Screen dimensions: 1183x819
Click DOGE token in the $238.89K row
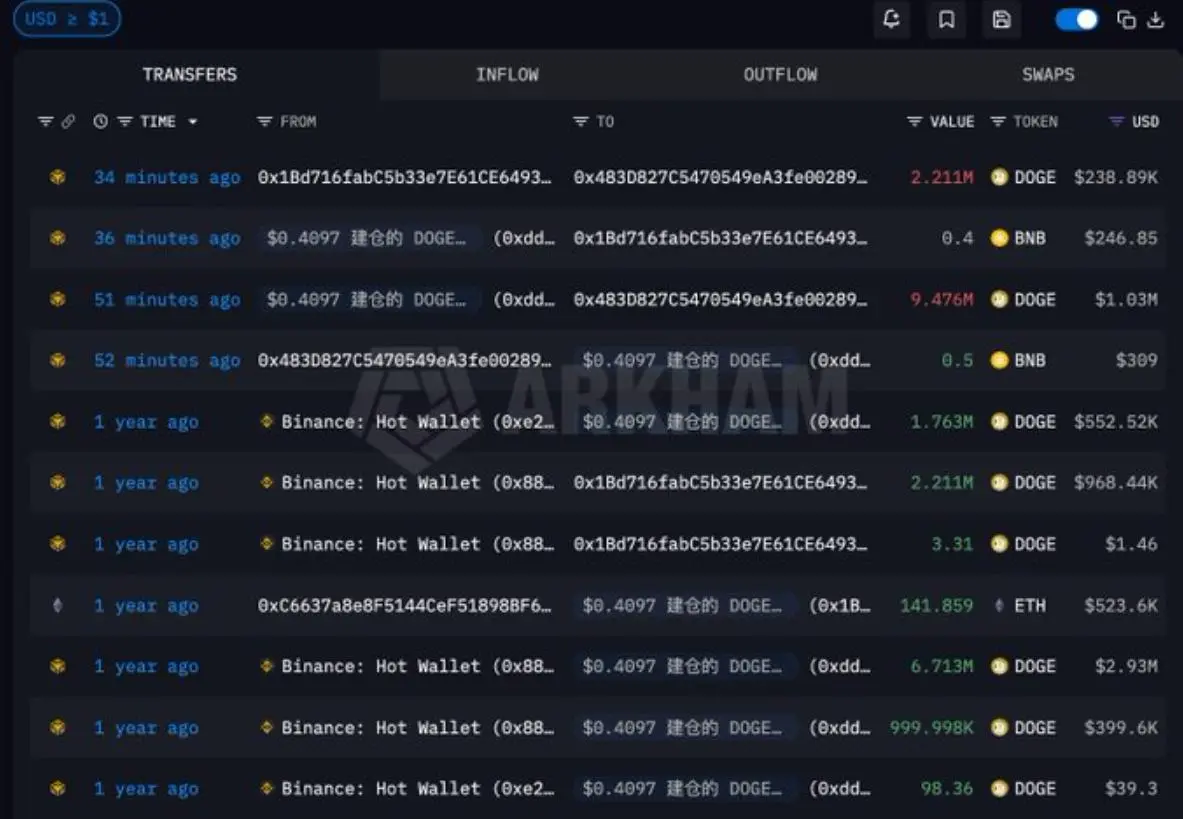coord(1023,177)
